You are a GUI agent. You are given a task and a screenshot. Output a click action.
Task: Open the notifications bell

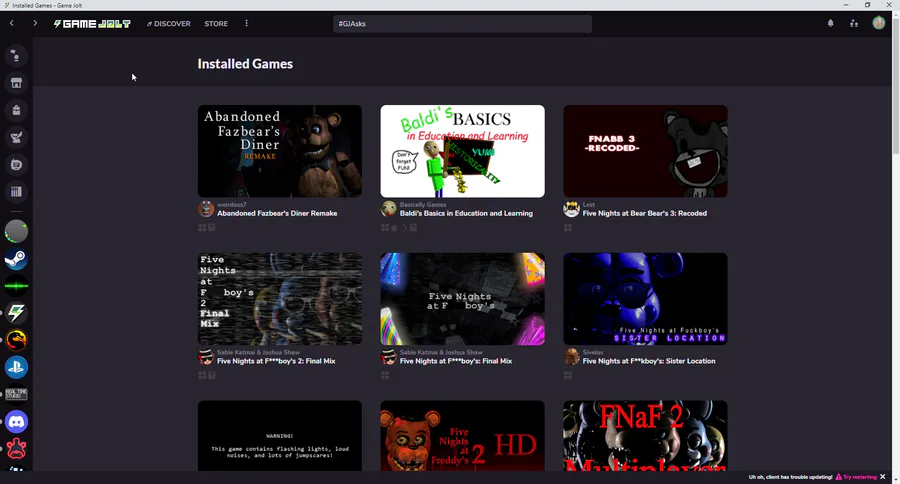point(830,24)
